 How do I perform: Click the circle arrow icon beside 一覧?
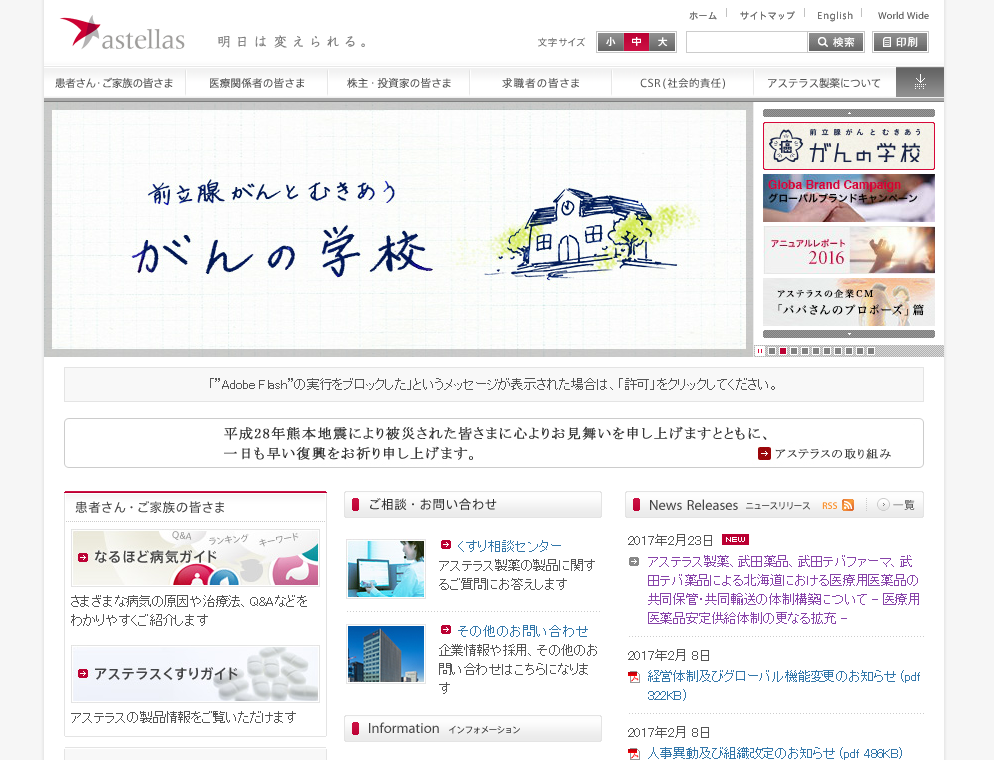coord(883,505)
